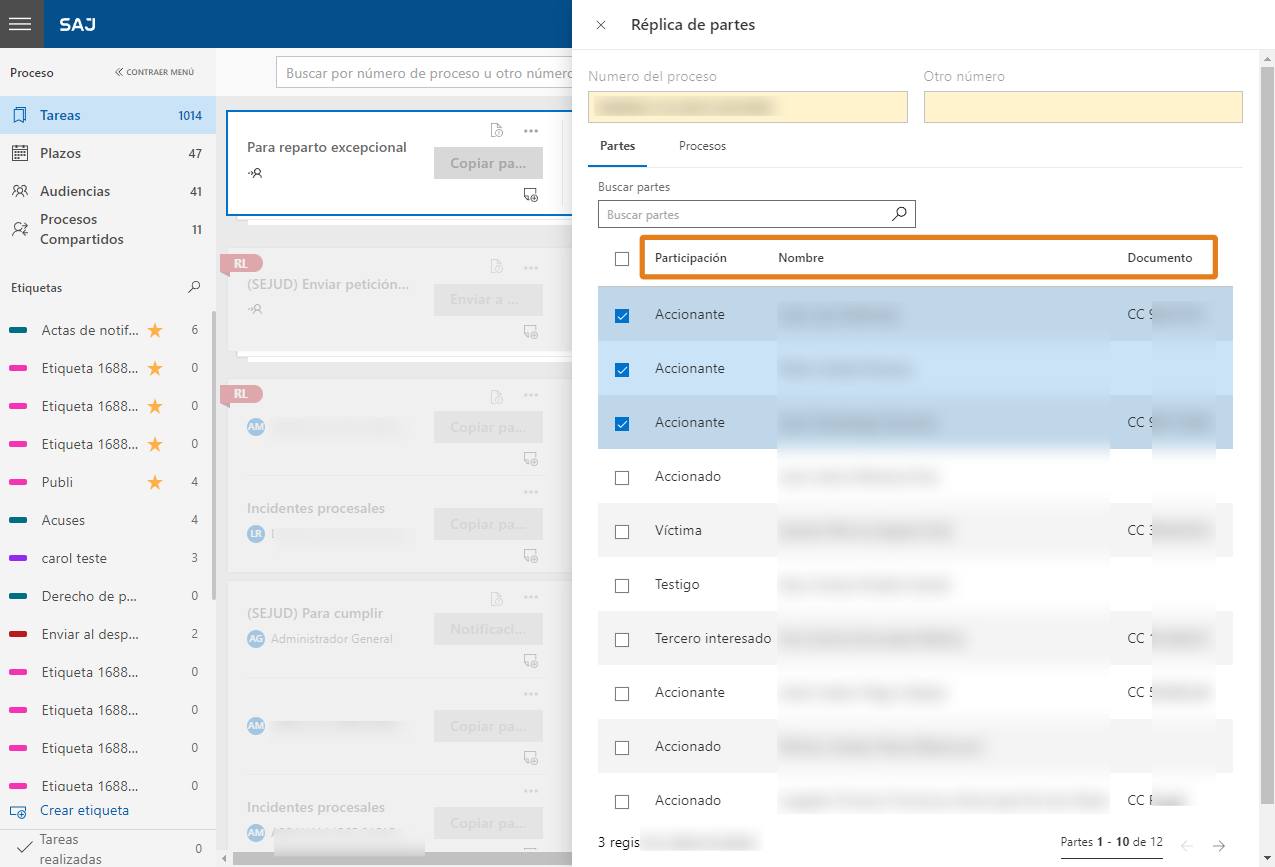Click Copiar pa... button on Para reparto excepcional
This screenshot has height=867, width=1275.
[488, 163]
